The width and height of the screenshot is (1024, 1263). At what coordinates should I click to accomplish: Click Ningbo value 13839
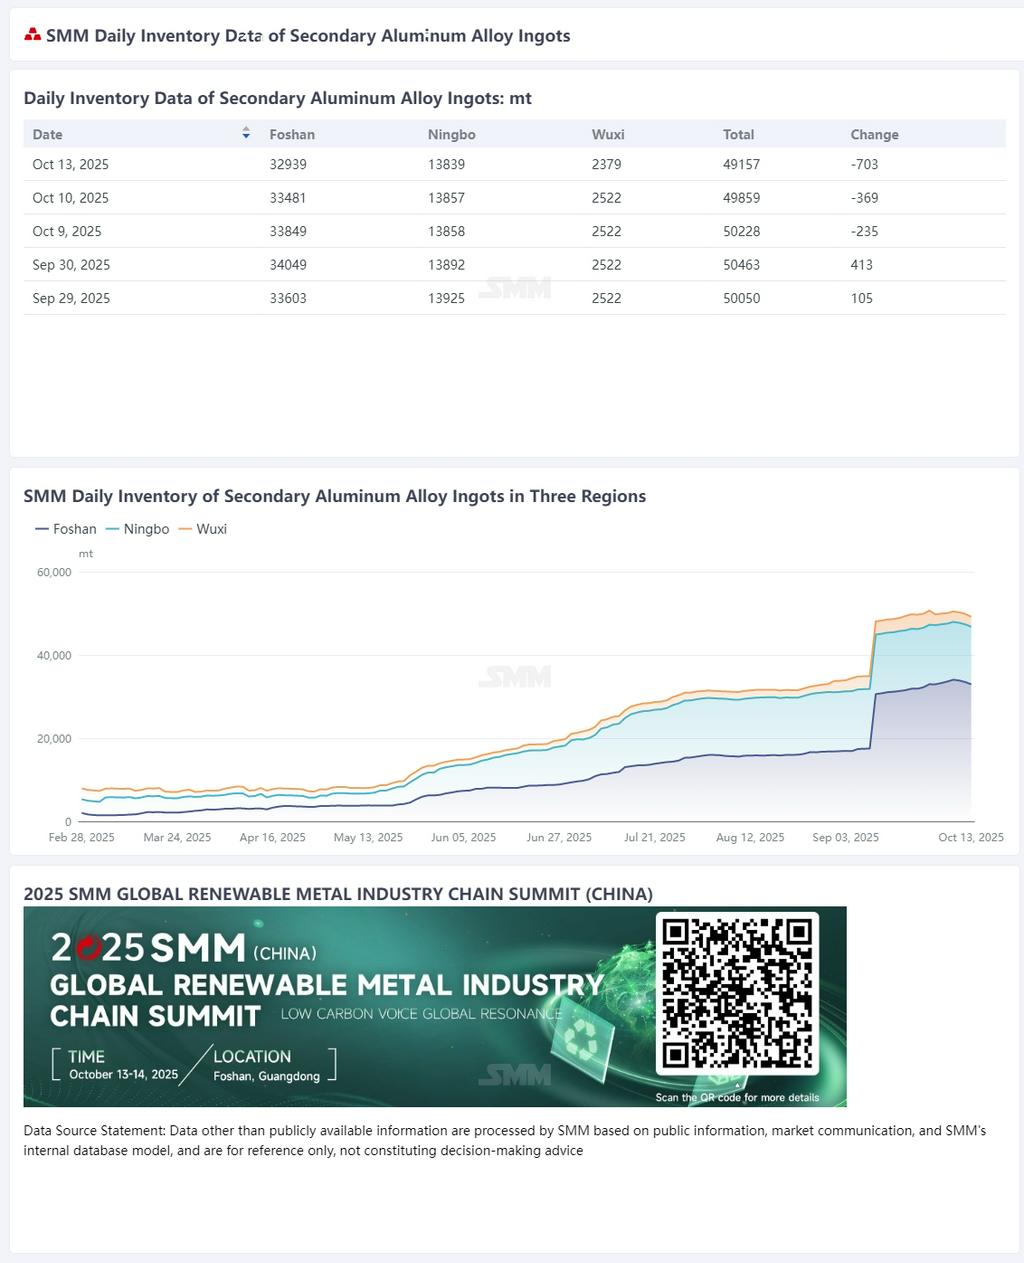click(x=446, y=164)
